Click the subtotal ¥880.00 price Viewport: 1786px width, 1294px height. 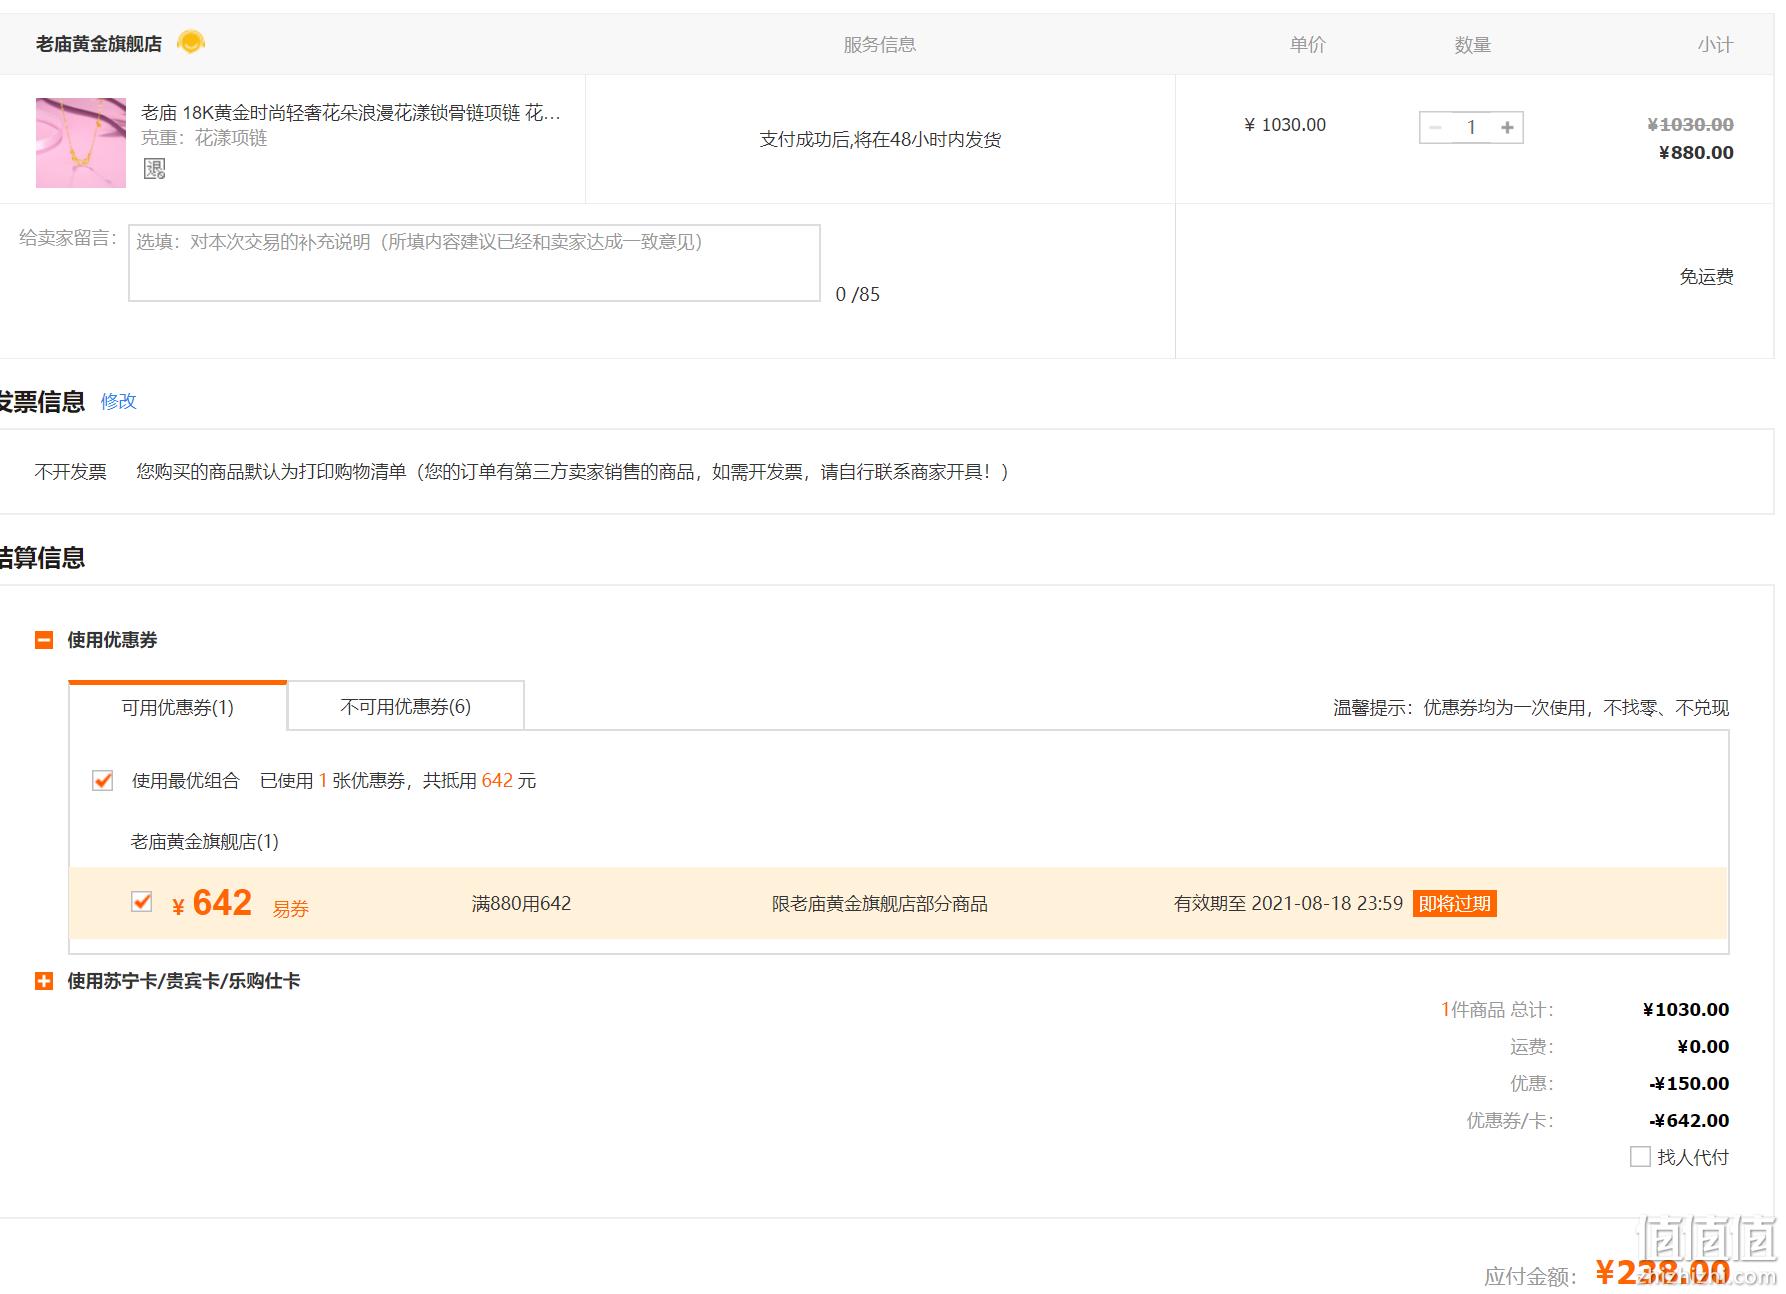[x=1696, y=153]
